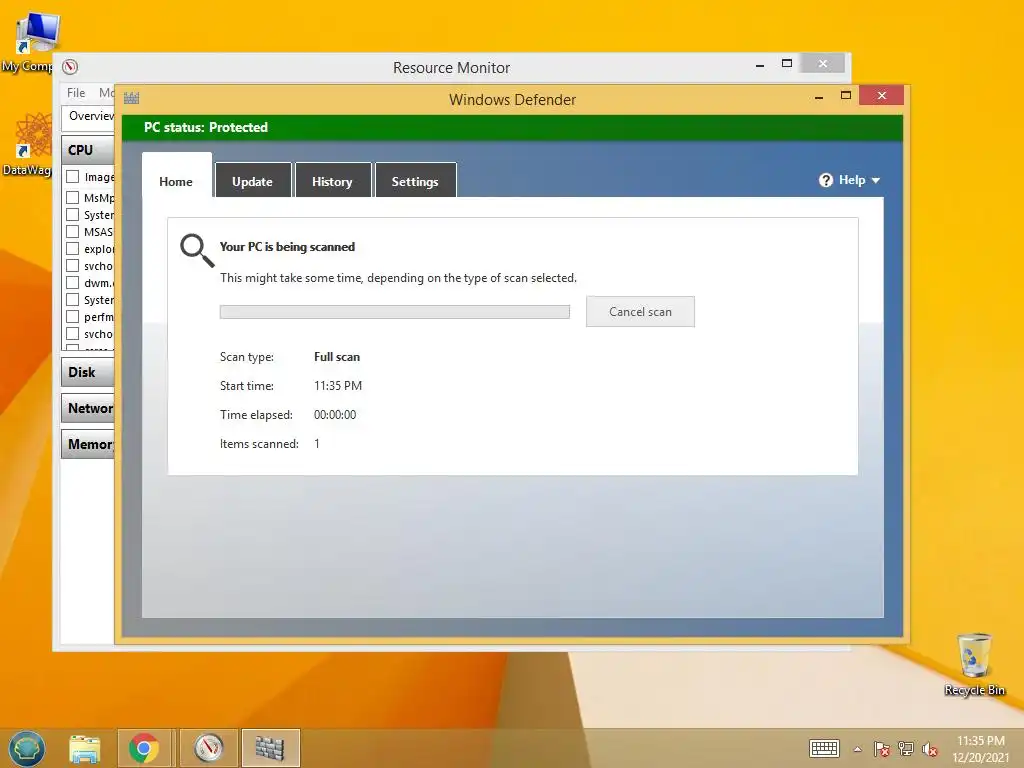The width and height of the screenshot is (1024, 768).
Task: Open Google Chrome from the taskbar
Action: tap(144, 748)
